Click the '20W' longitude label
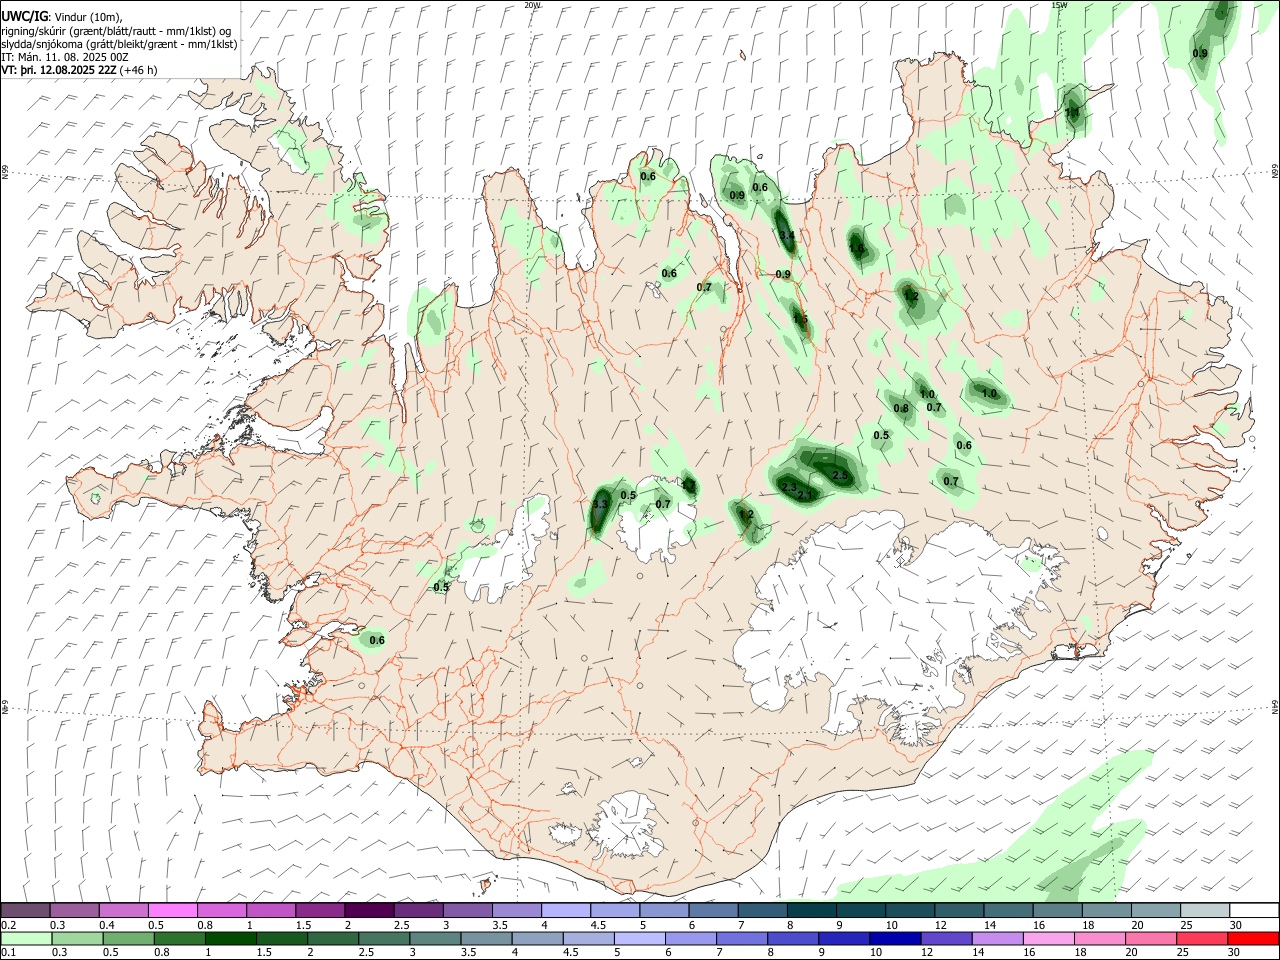Image resolution: width=1280 pixels, height=960 pixels. [532, 5]
